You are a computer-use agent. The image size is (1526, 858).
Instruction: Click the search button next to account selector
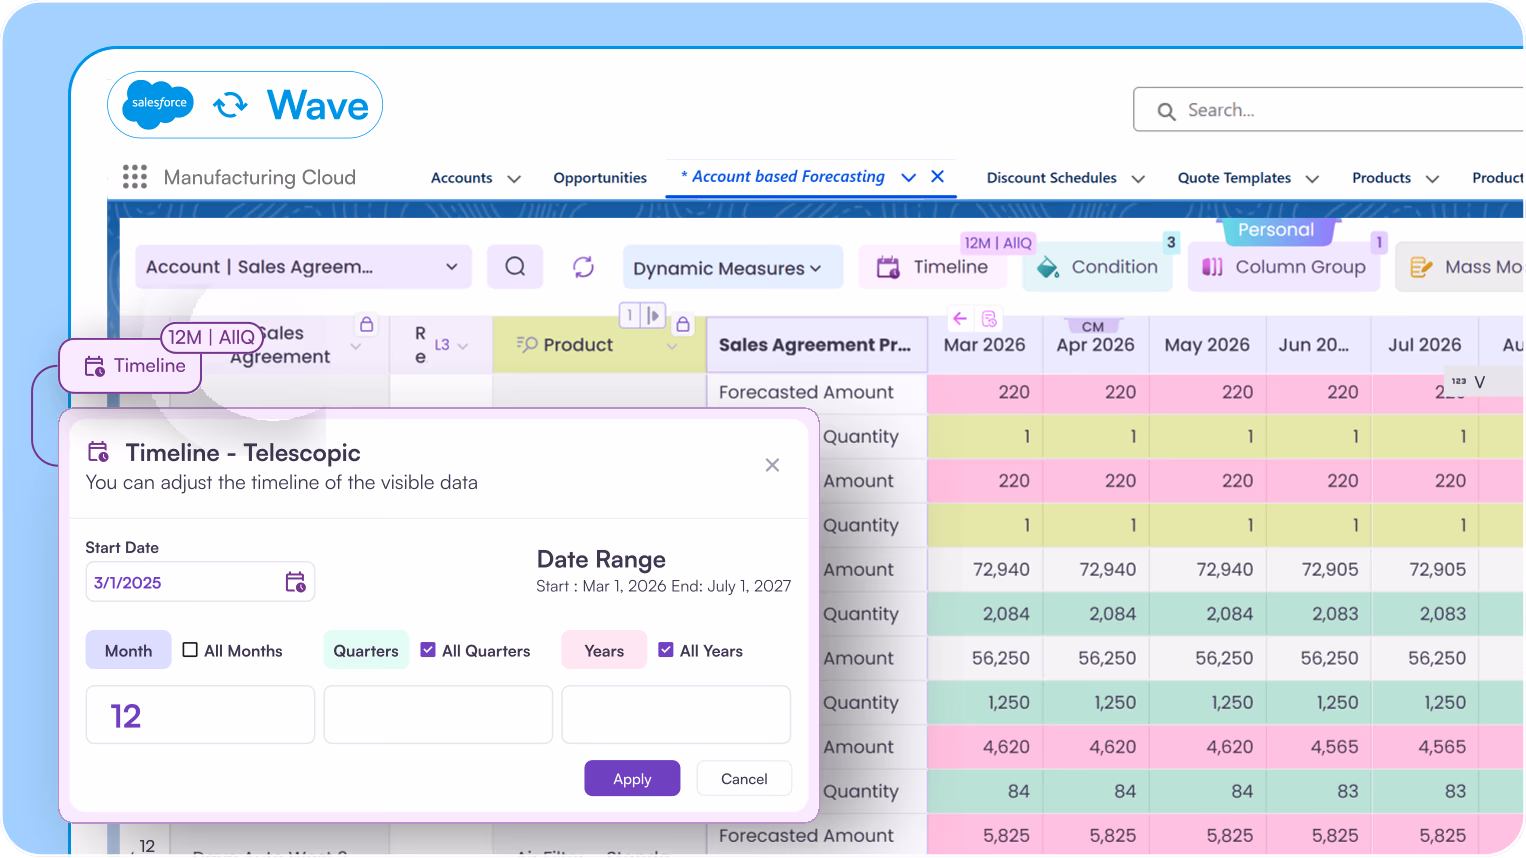pos(515,267)
